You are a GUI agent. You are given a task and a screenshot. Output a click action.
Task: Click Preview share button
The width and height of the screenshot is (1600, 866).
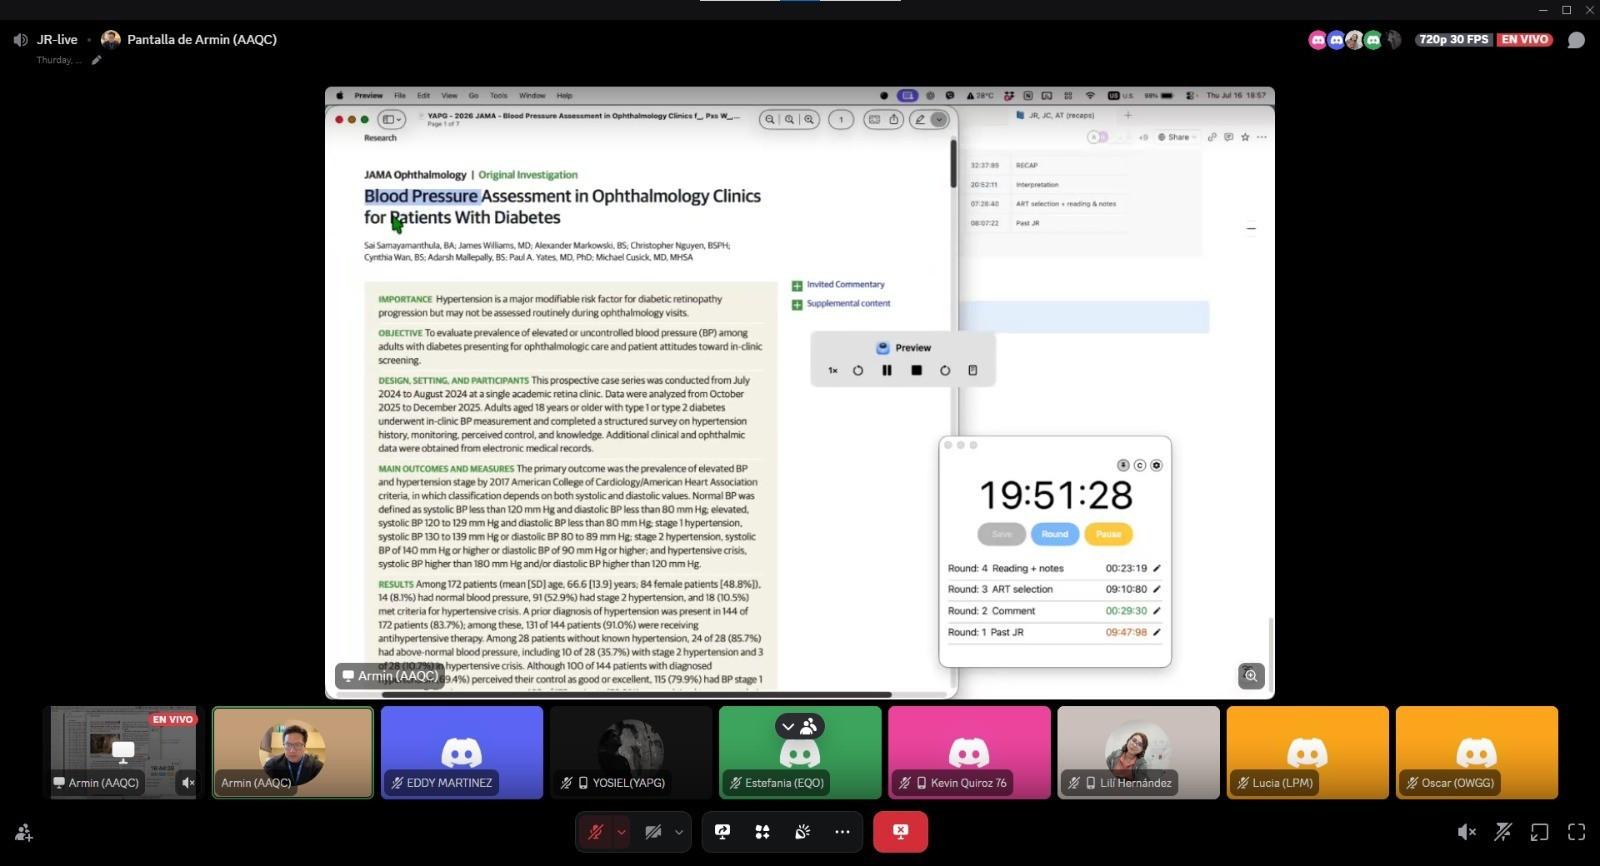pos(894,120)
